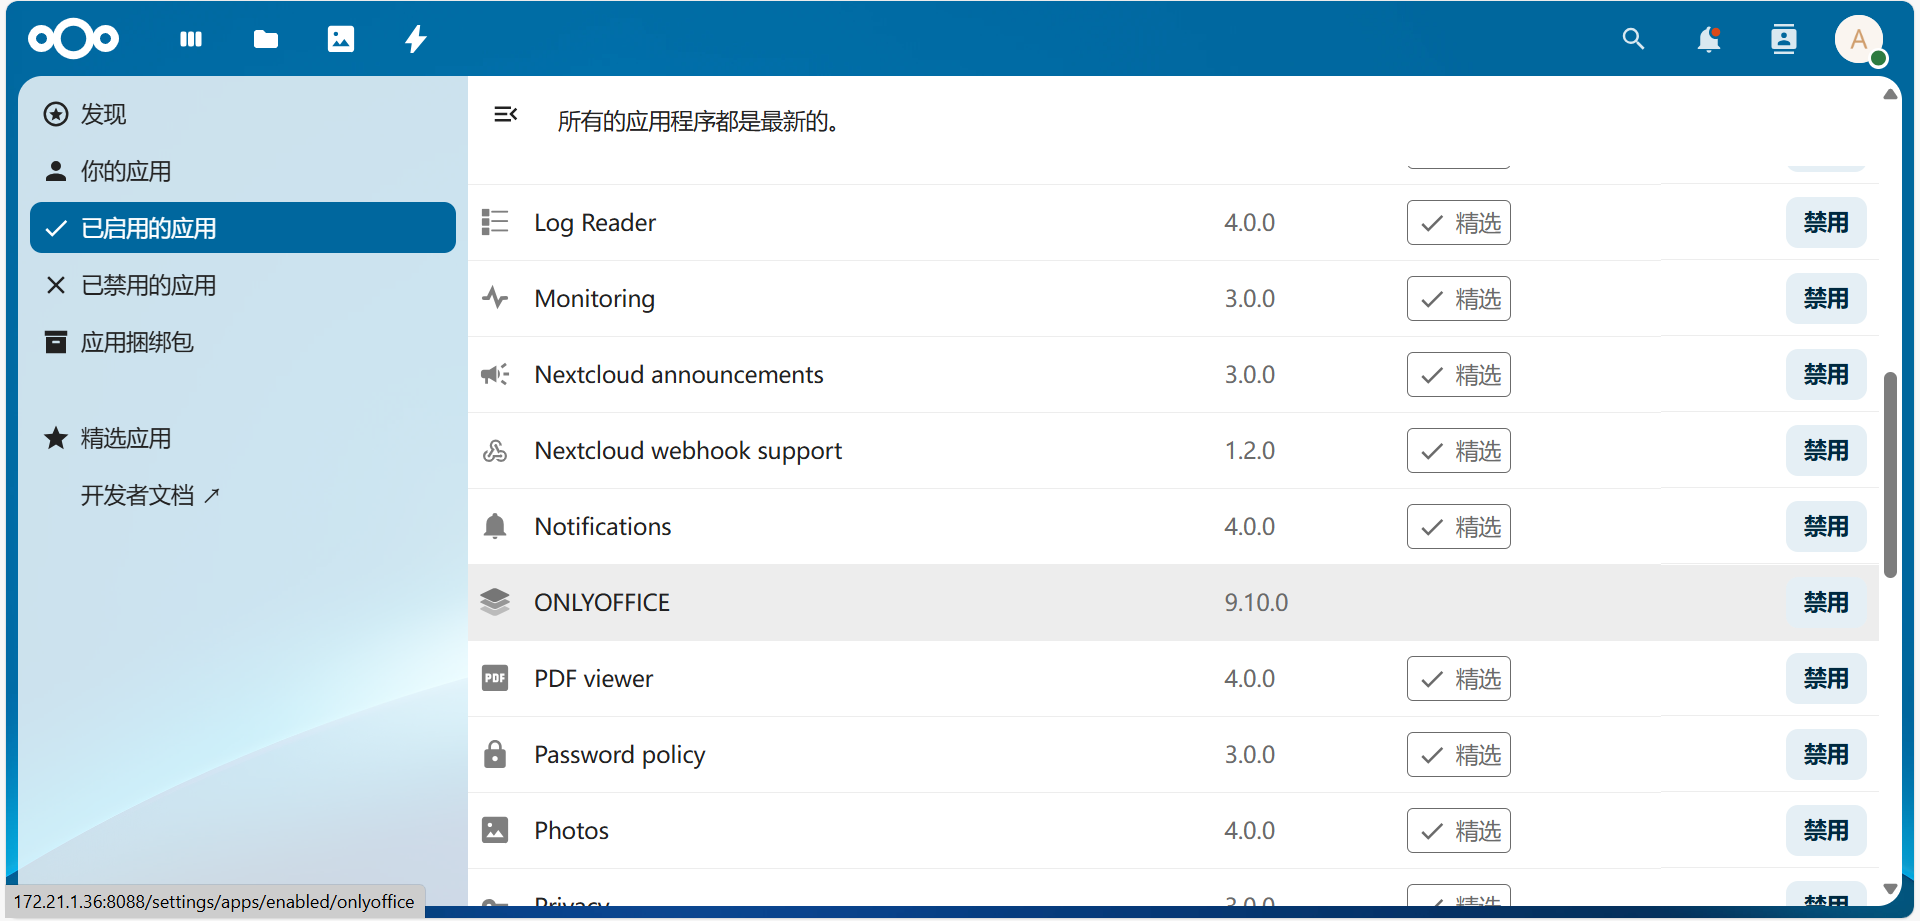Click the Log Reader list icon
This screenshot has width=1920, height=921.
pyautogui.click(x=495, y=222)
